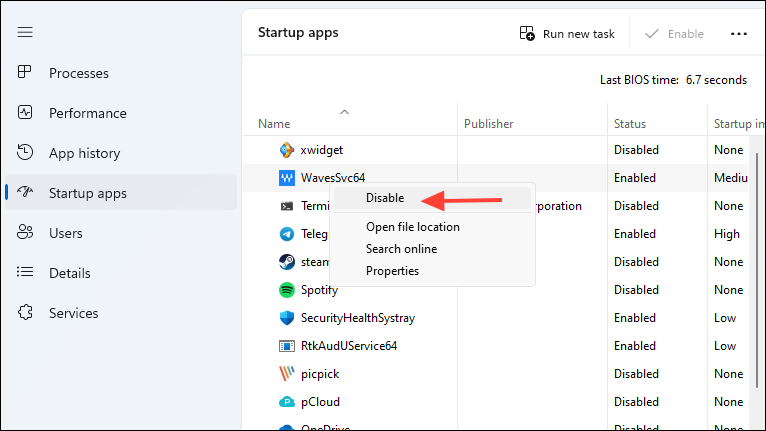The height and width of the screenshot is (431, 766).
Task: Select the xwidget row name
Action: click(x=321, y=150)
